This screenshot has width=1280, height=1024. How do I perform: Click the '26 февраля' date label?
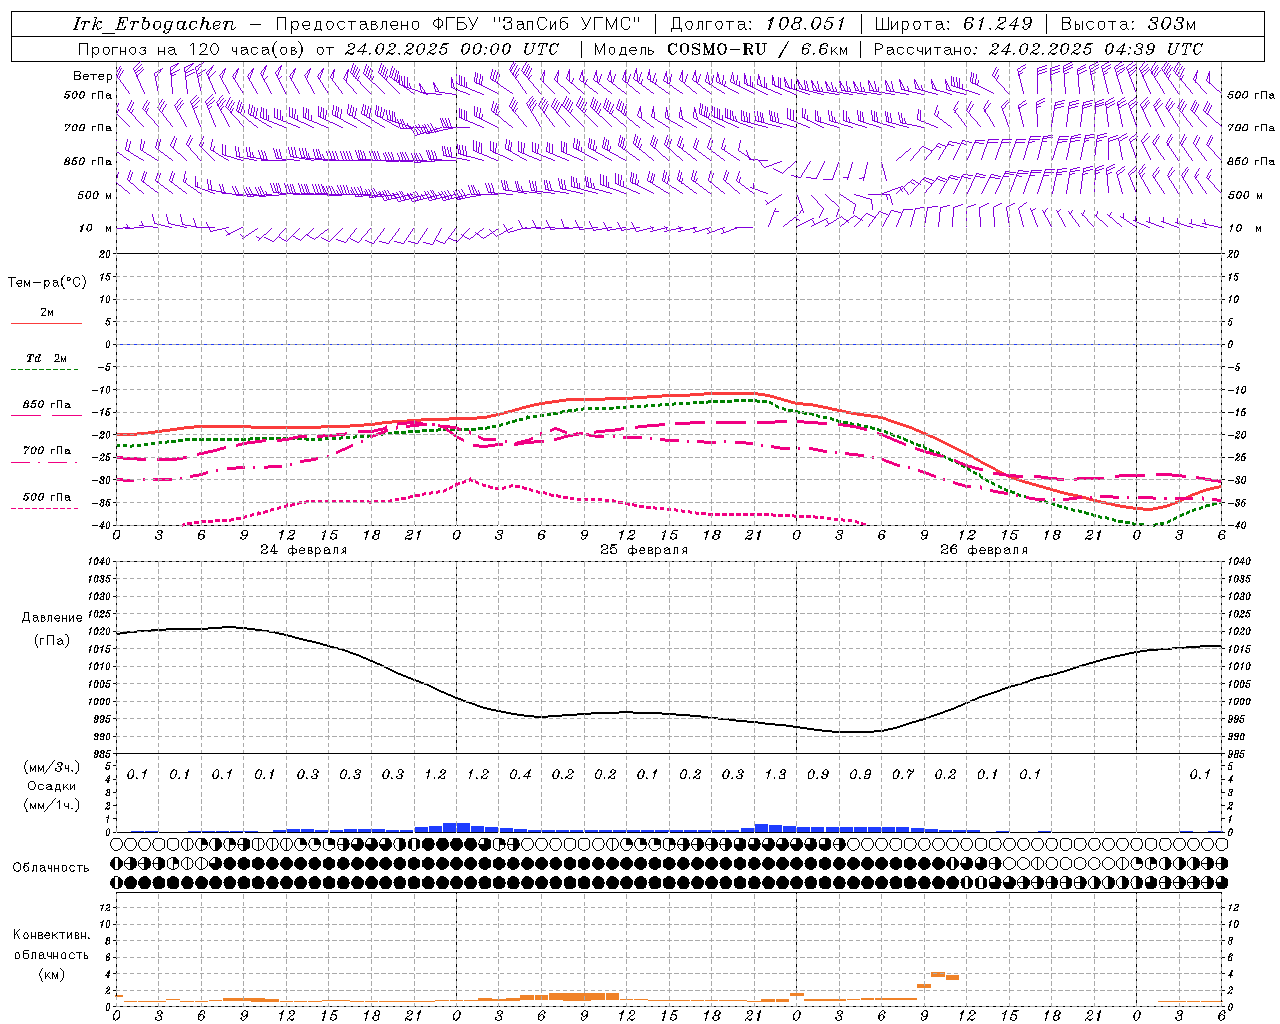[984, 550]
